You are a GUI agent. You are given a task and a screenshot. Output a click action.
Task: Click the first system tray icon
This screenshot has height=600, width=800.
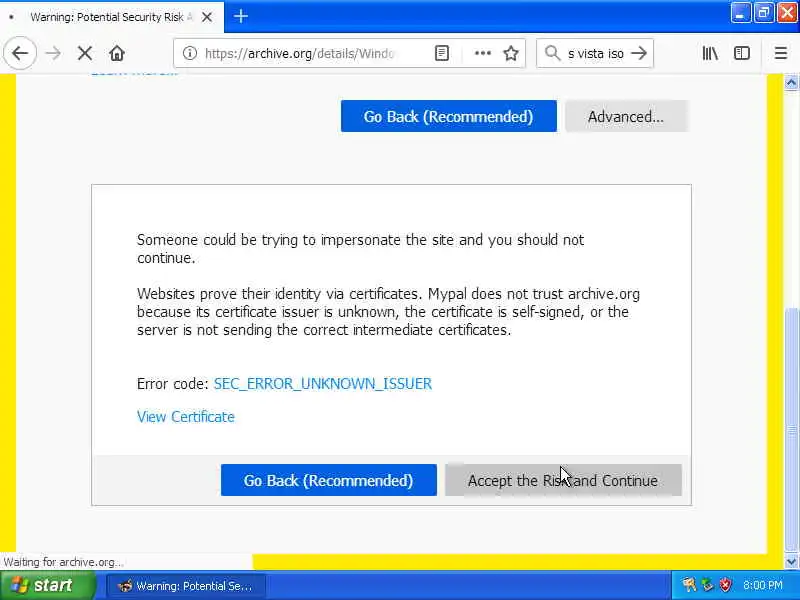[689, 585]
